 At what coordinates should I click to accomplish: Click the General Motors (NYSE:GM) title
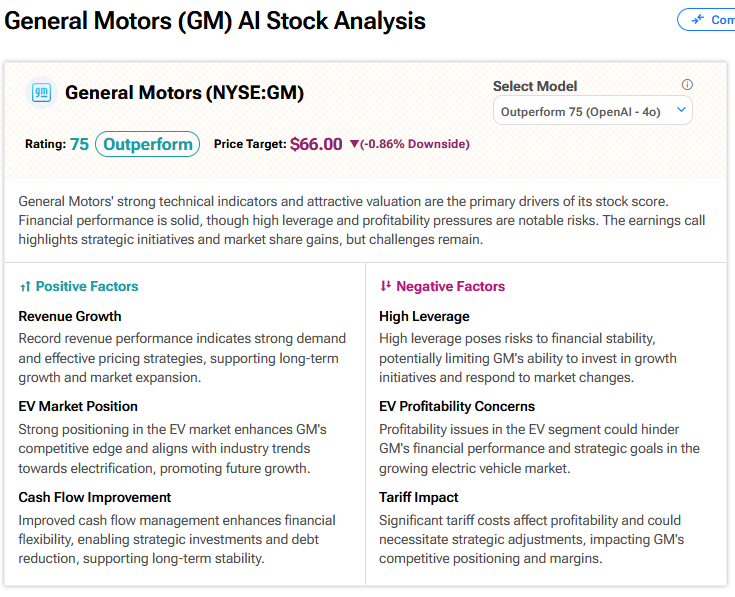[x=184, y=93]
